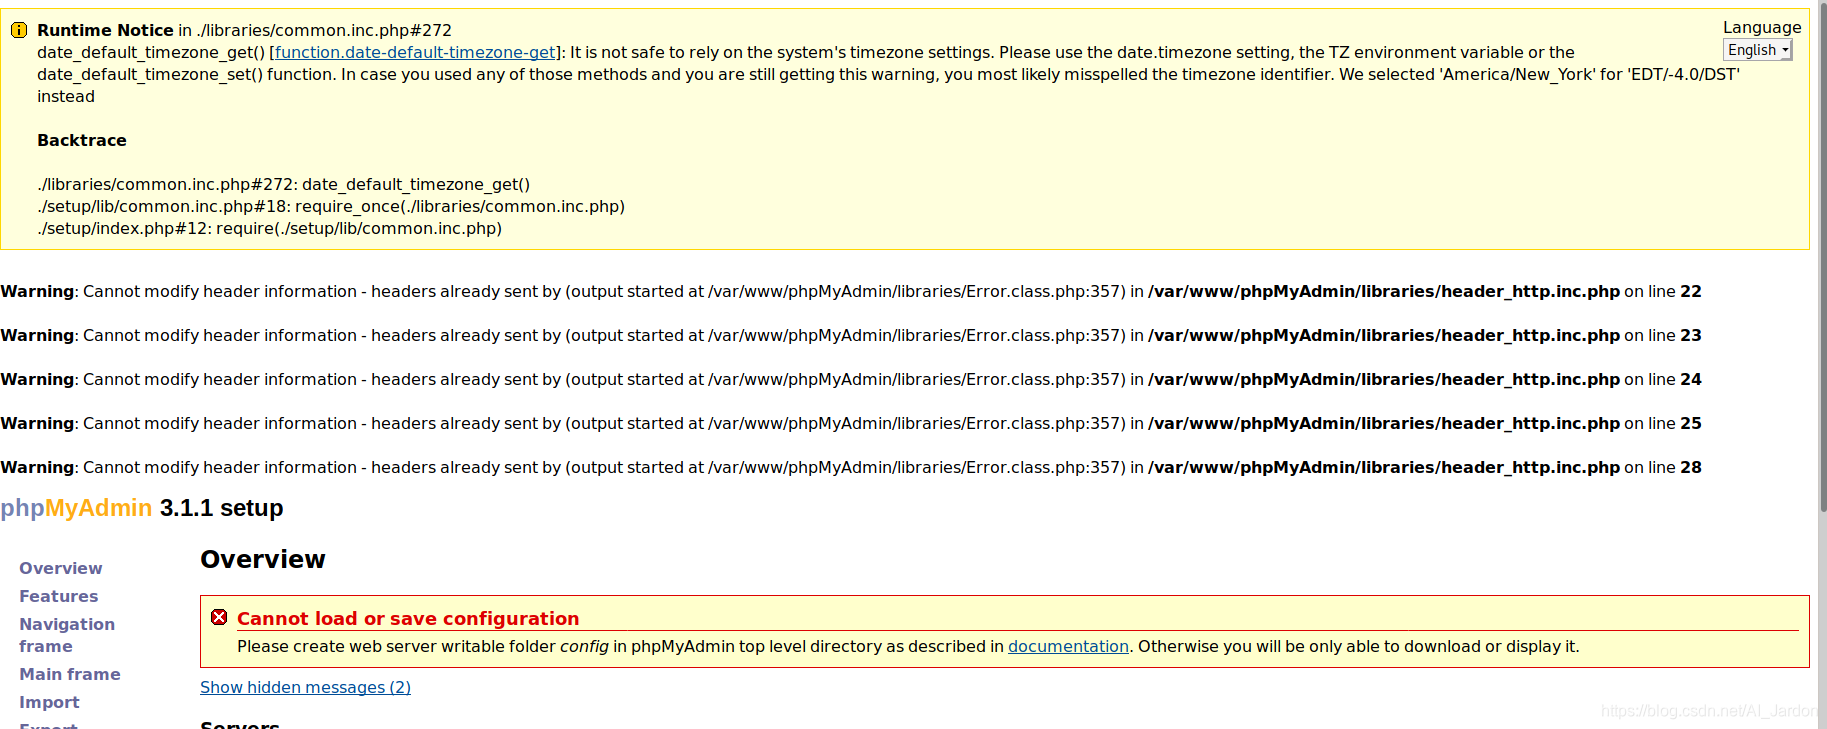Click the red error icon beside Cannot load configuration
The image size is (1827, 729).
click(x=219, y=617)
